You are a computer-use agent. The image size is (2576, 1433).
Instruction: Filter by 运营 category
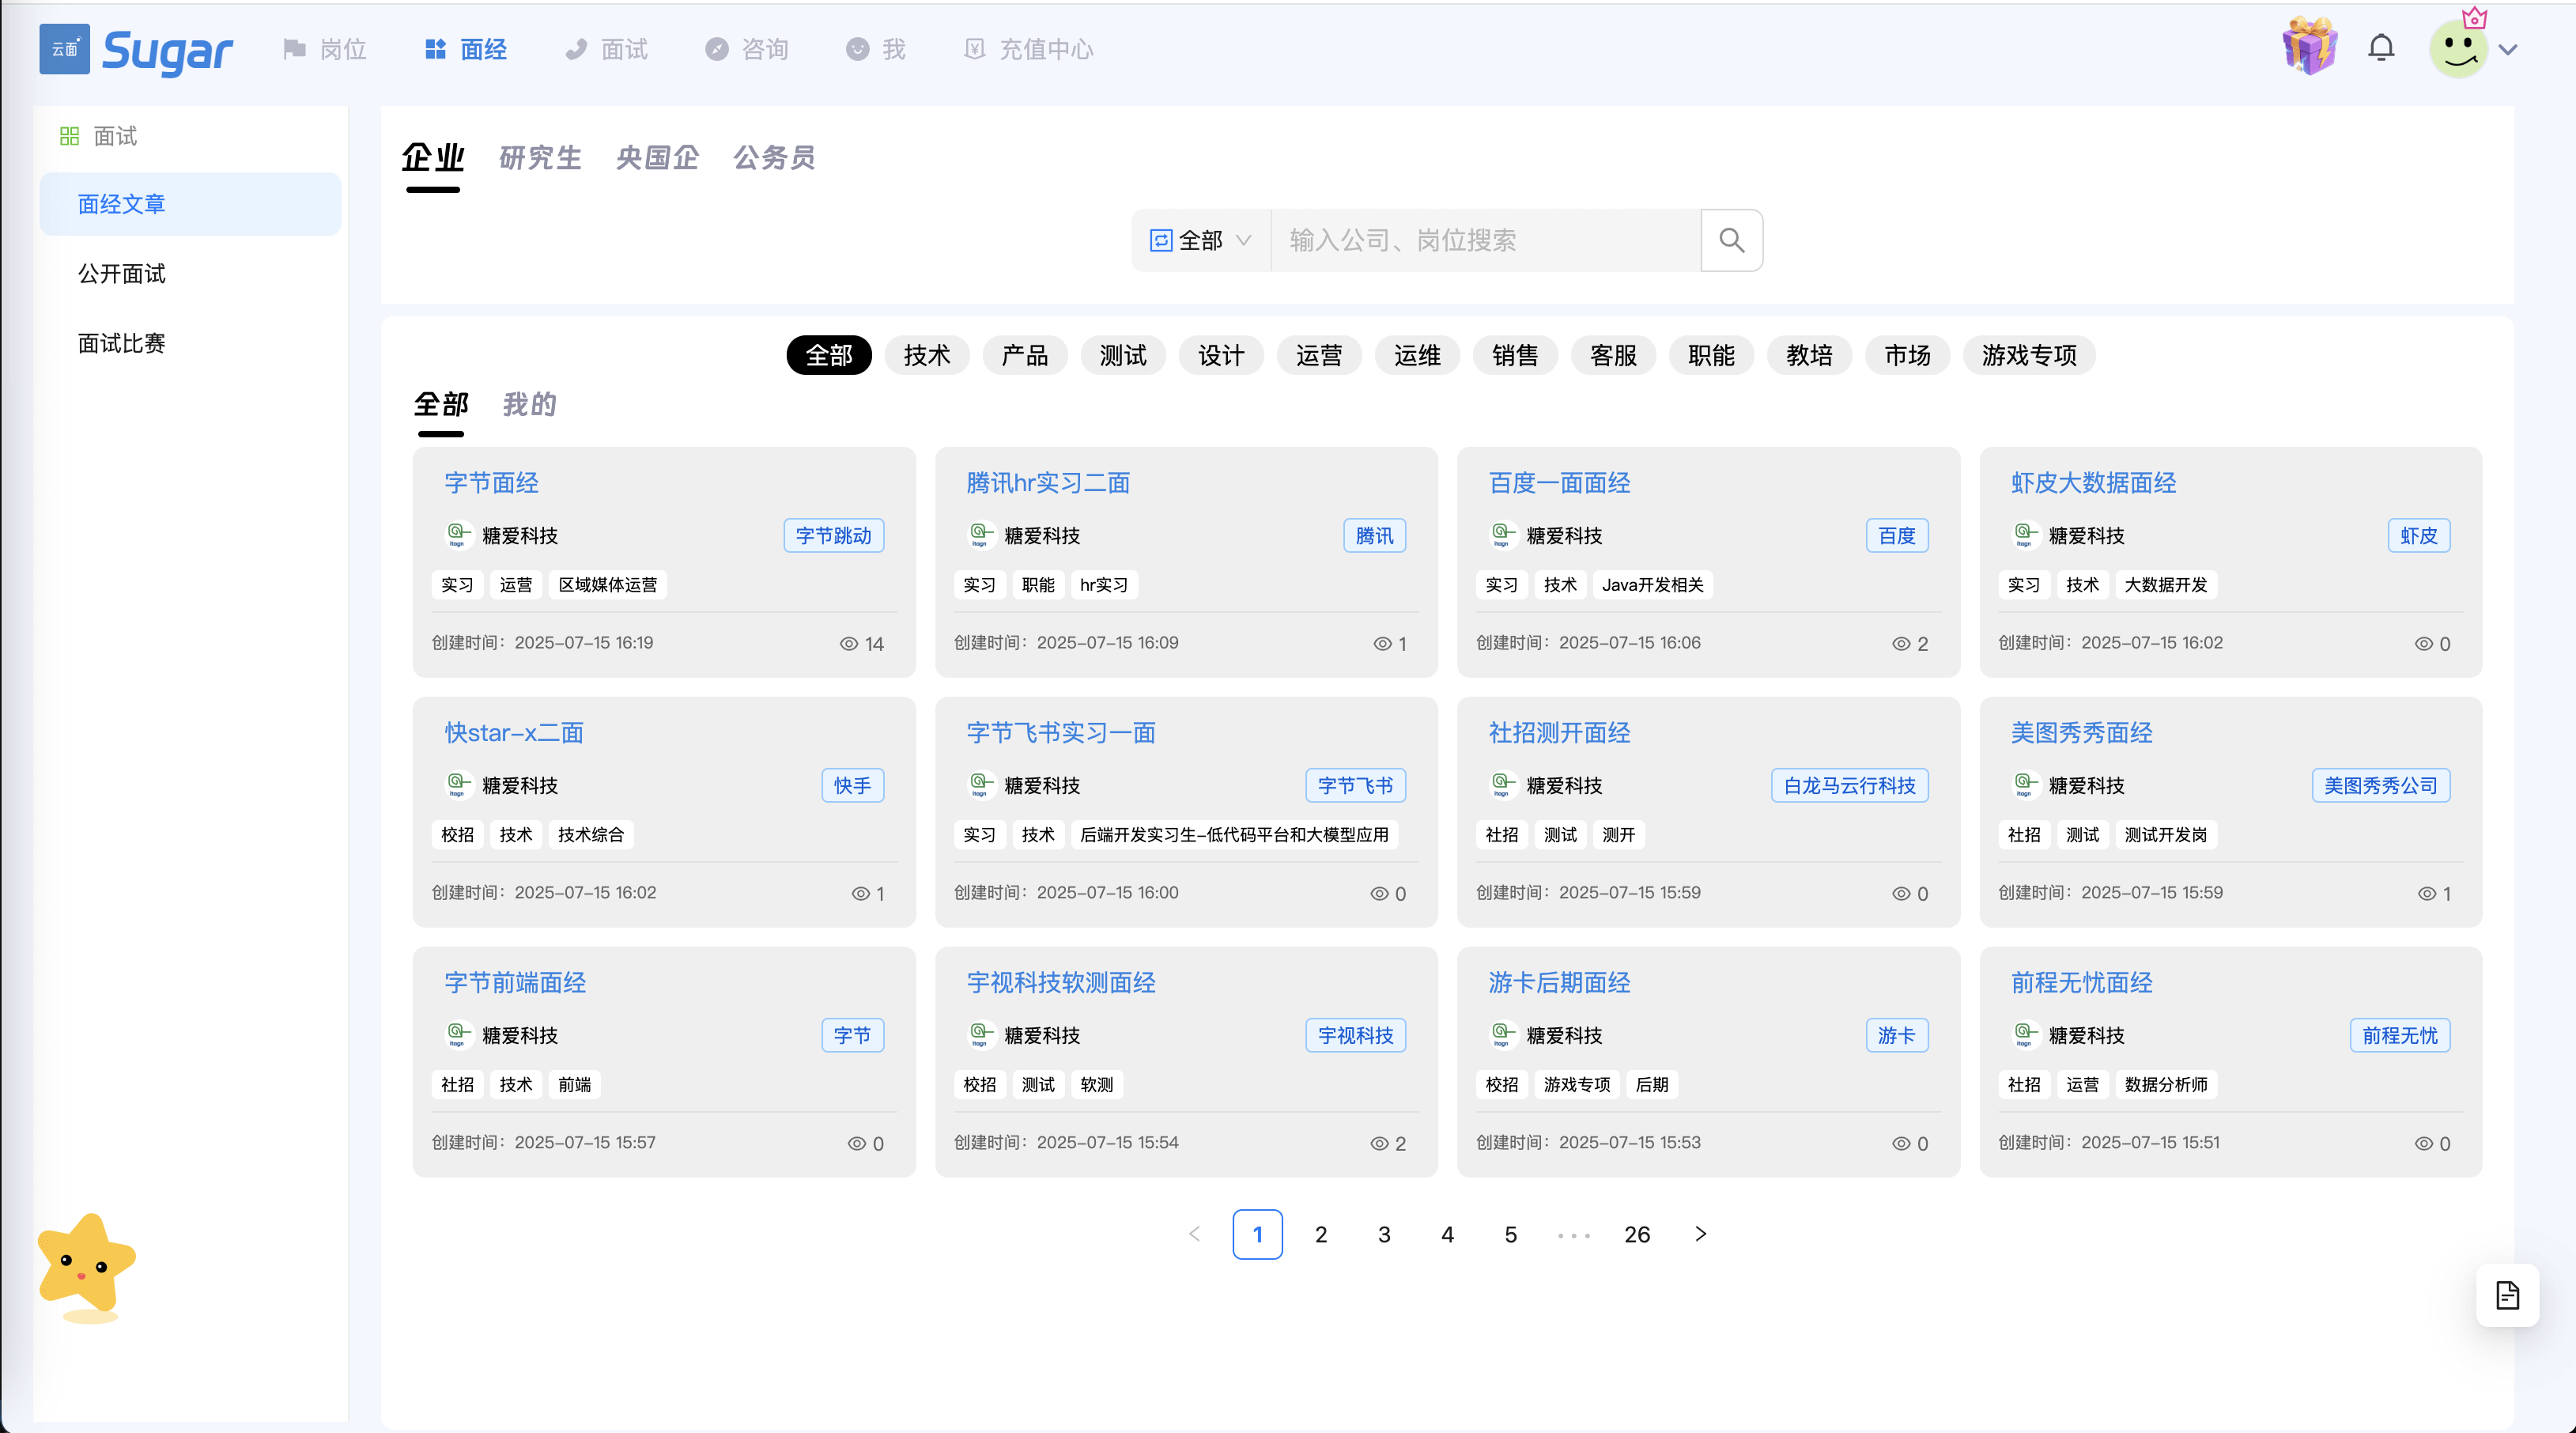(x=1319, y=355)
